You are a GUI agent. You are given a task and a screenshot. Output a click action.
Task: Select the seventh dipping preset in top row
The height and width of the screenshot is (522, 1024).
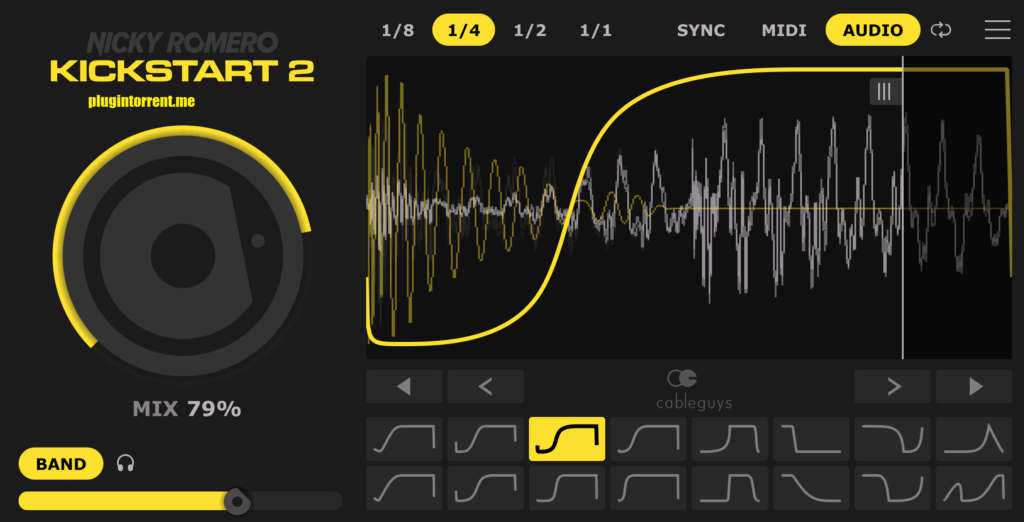point(892,439)
